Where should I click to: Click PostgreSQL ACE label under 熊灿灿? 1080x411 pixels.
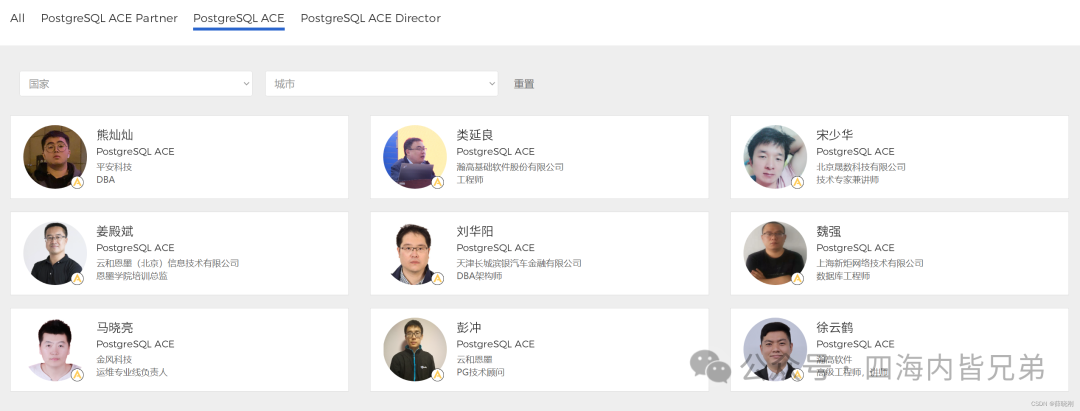(135, 151)
